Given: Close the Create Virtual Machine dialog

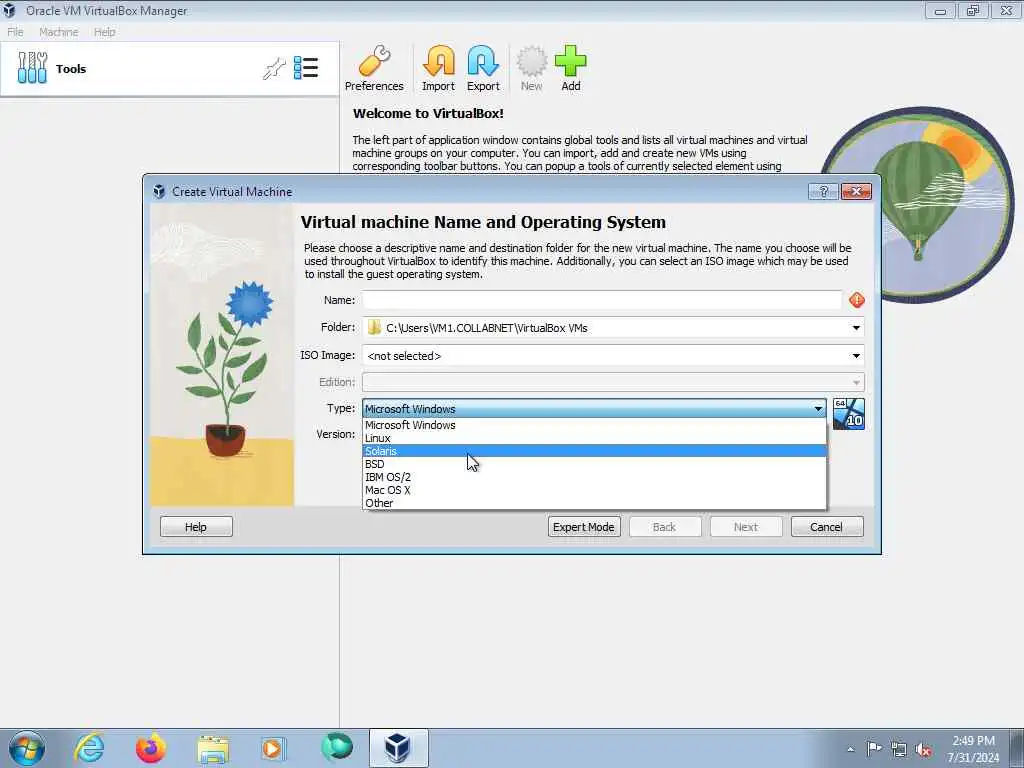Looking at the screenshot, I should [856, 191].
